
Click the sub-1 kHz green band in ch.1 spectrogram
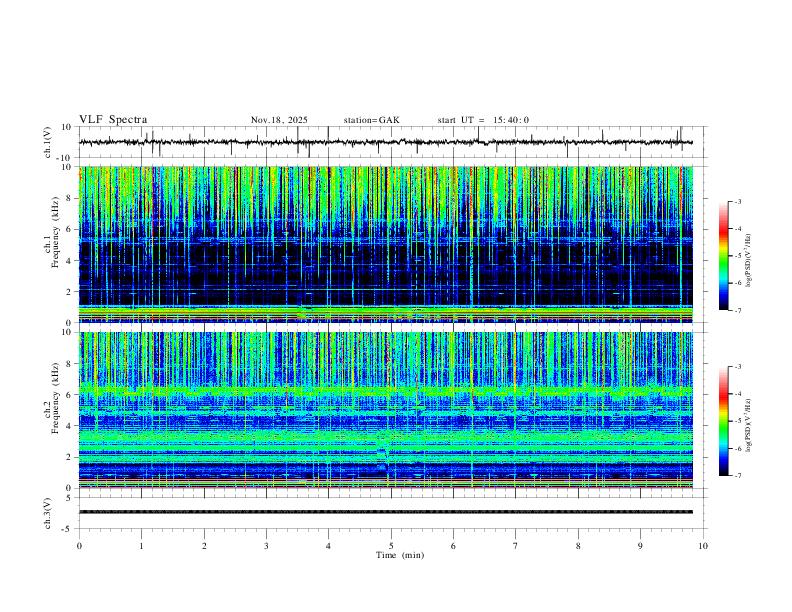tap(386, 312)
